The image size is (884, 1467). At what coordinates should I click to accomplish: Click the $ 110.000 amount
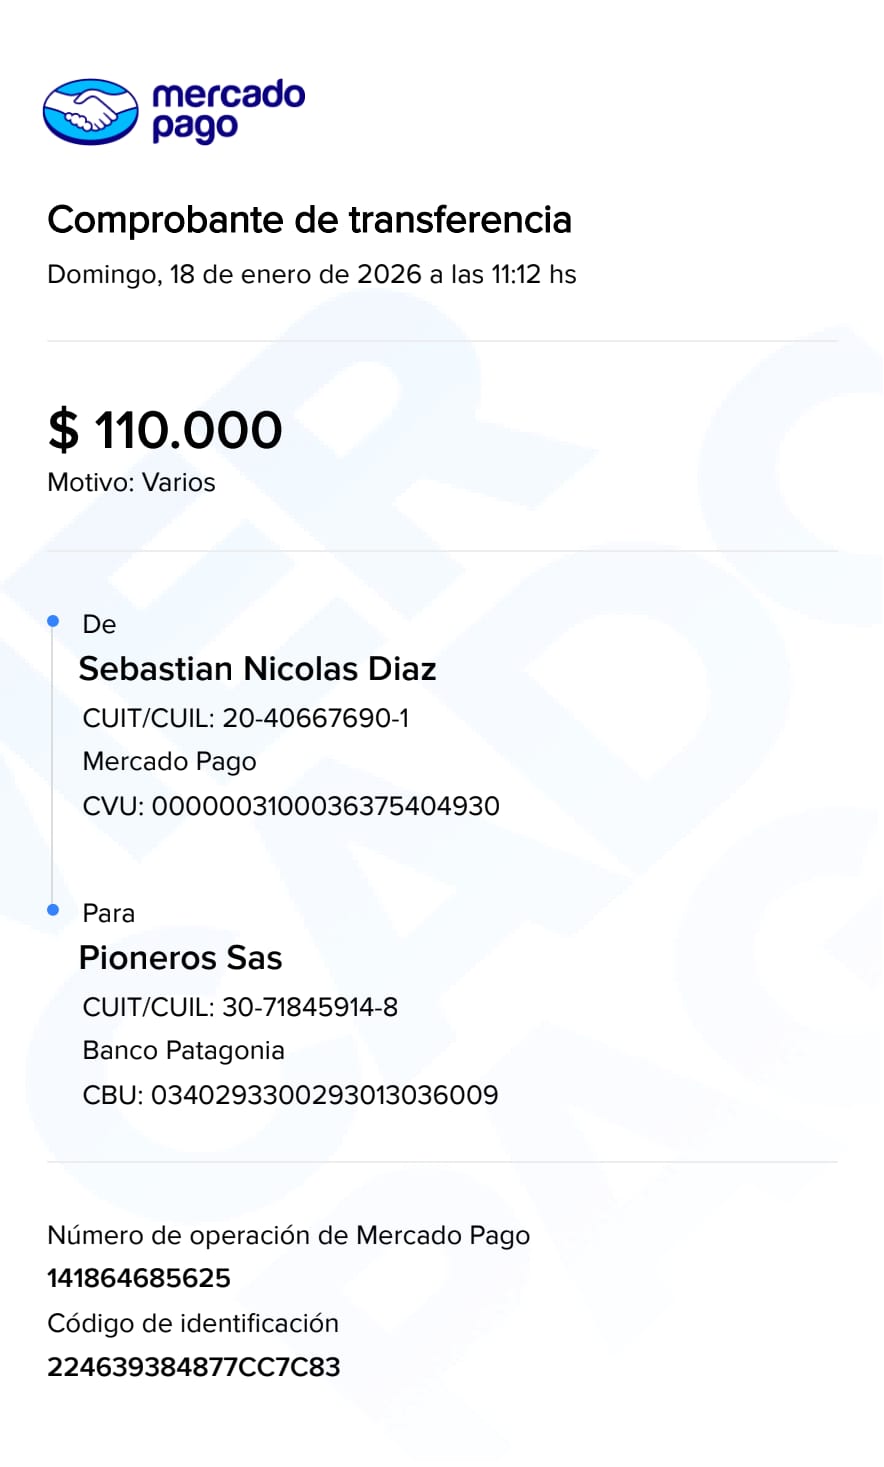(x=165, y=430)
